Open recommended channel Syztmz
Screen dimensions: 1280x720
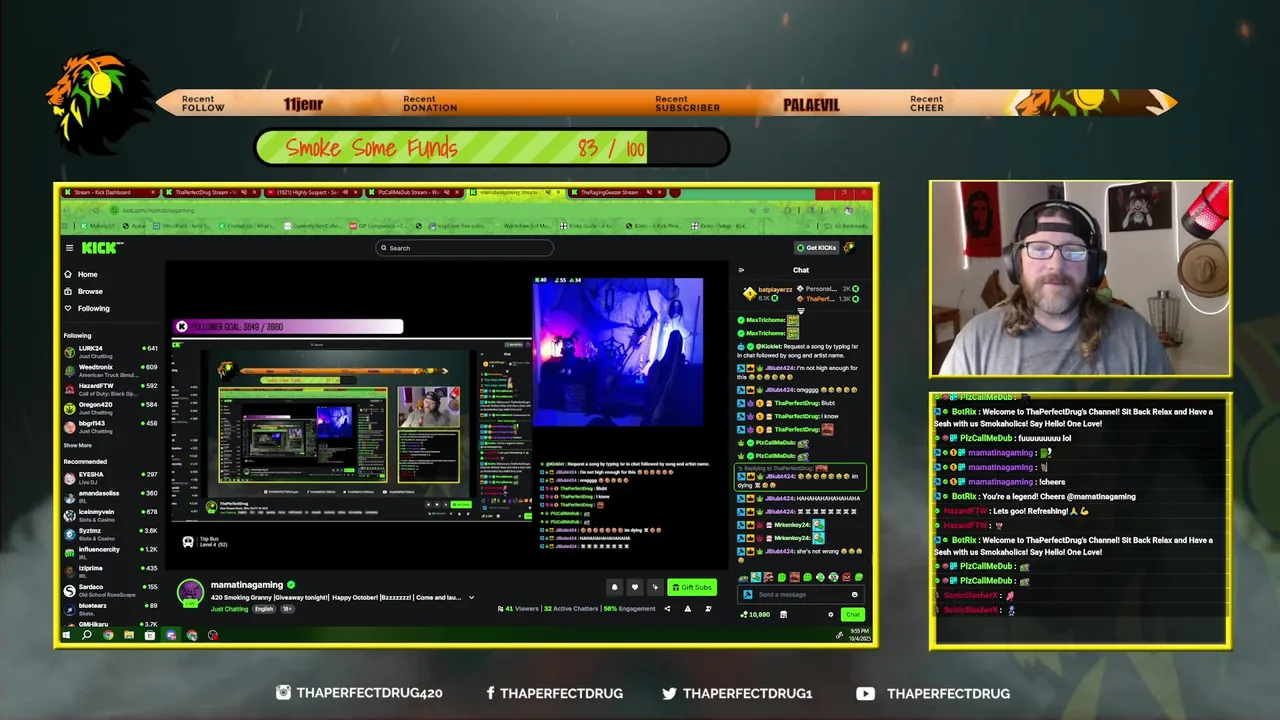click(111, 534)
